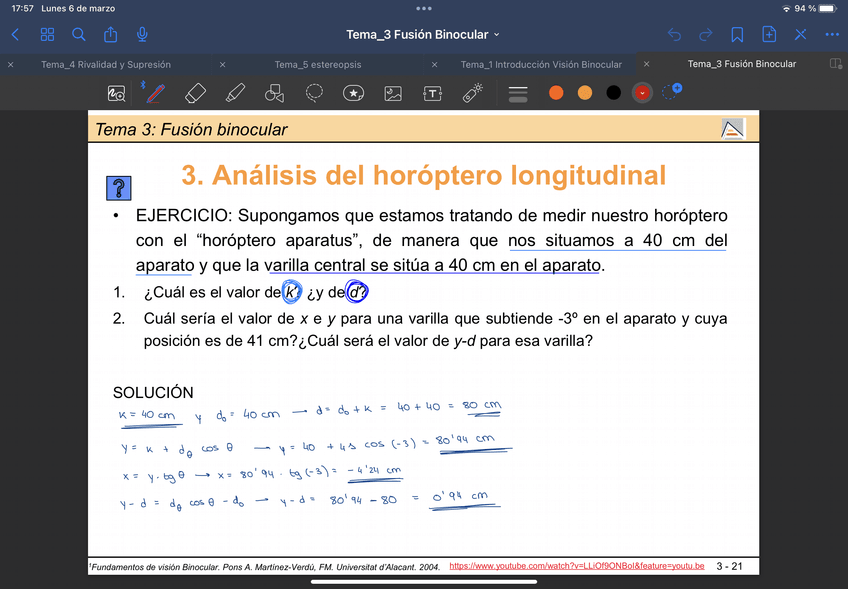Pick the orange color swatch
The width and height of the screenshot is (848, 589).
point(556,93)
